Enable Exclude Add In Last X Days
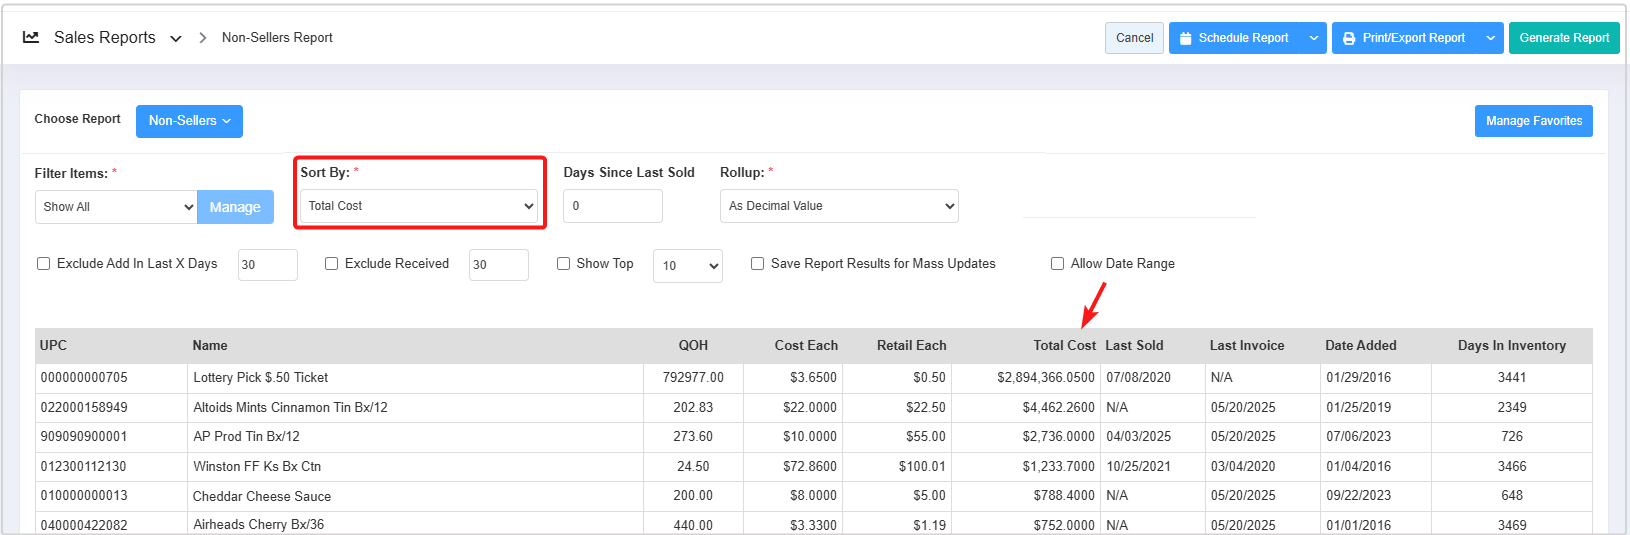This screenshot has width=1630, height=535. pyautogui.click(x=44, y=264)
